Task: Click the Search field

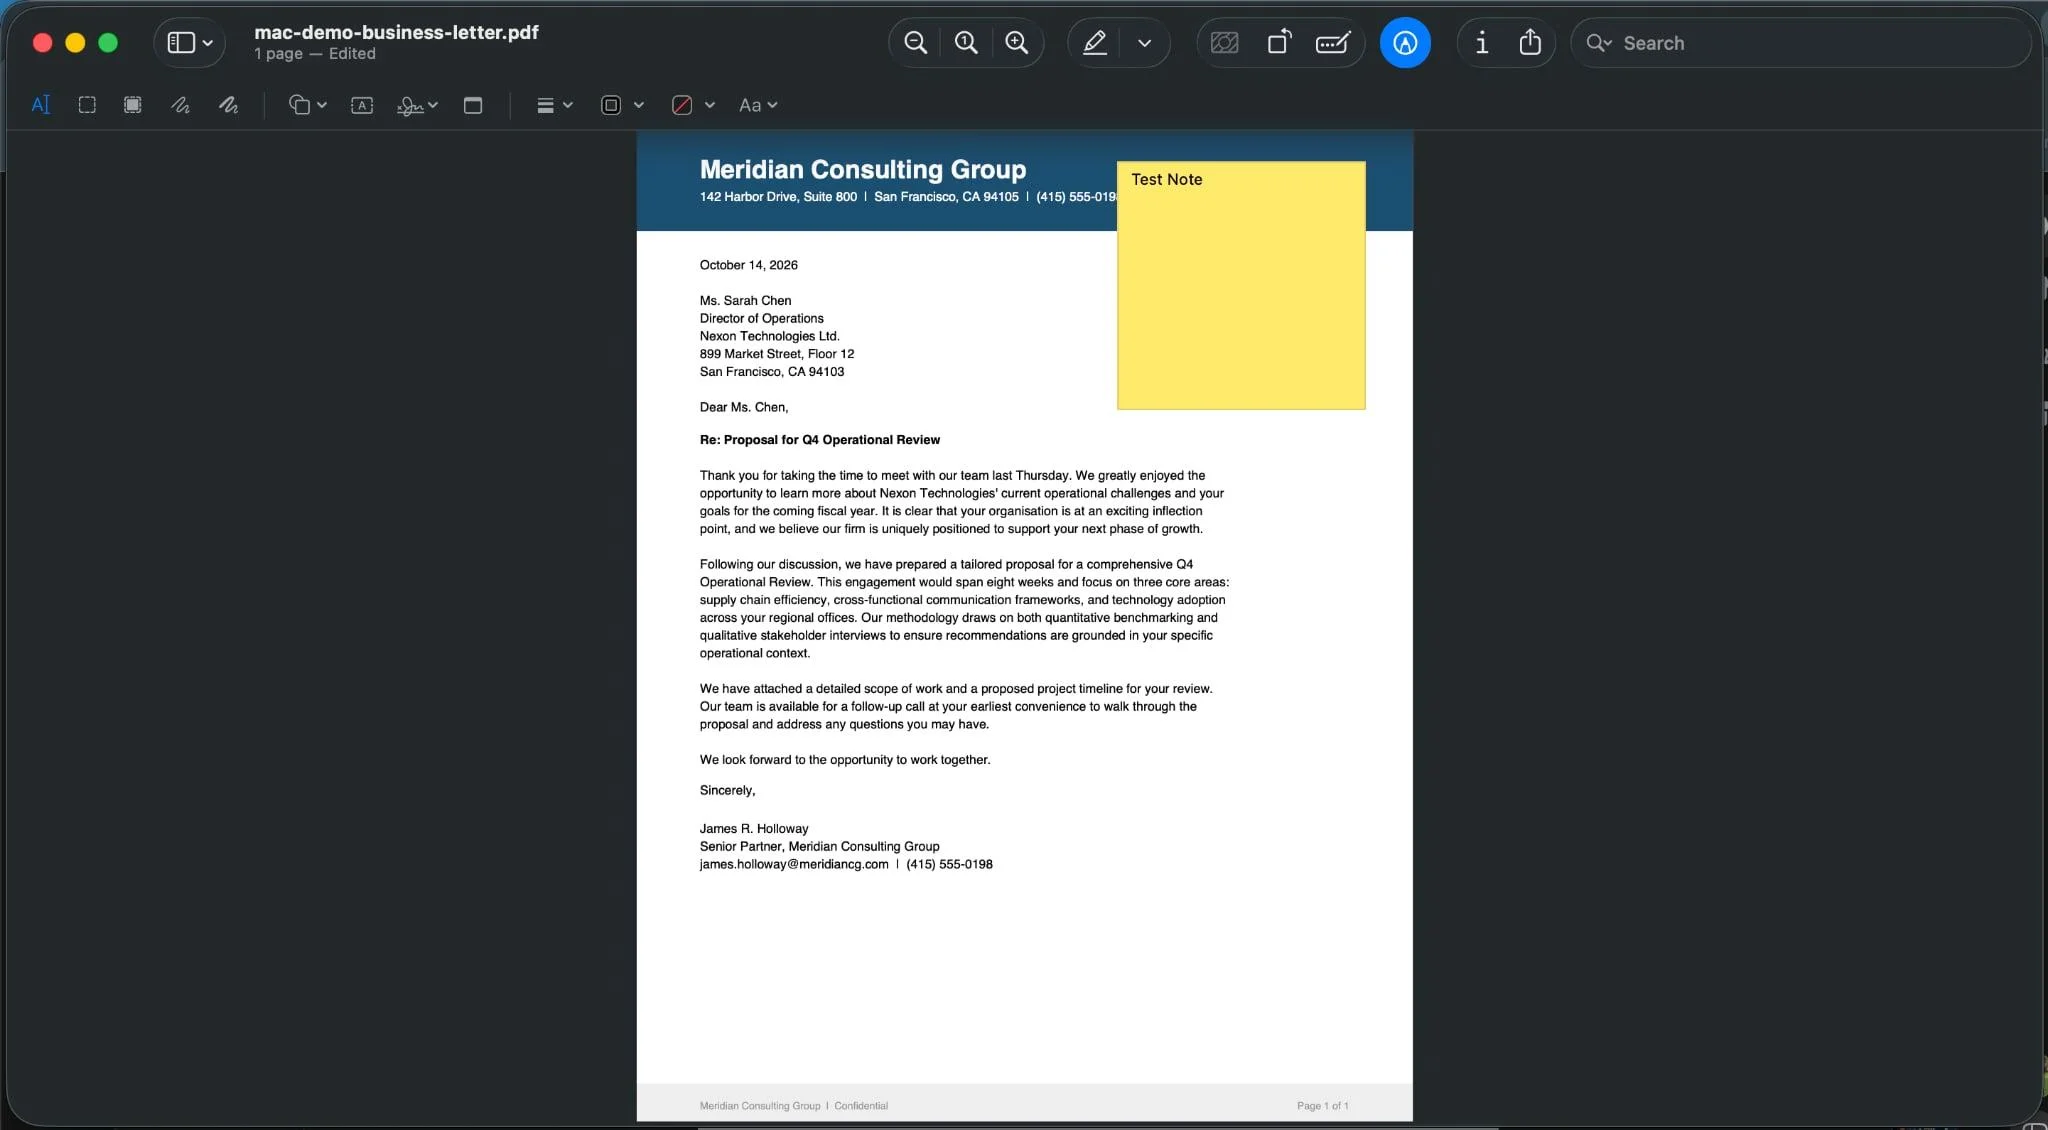Action: click(x=1801, y=43)
